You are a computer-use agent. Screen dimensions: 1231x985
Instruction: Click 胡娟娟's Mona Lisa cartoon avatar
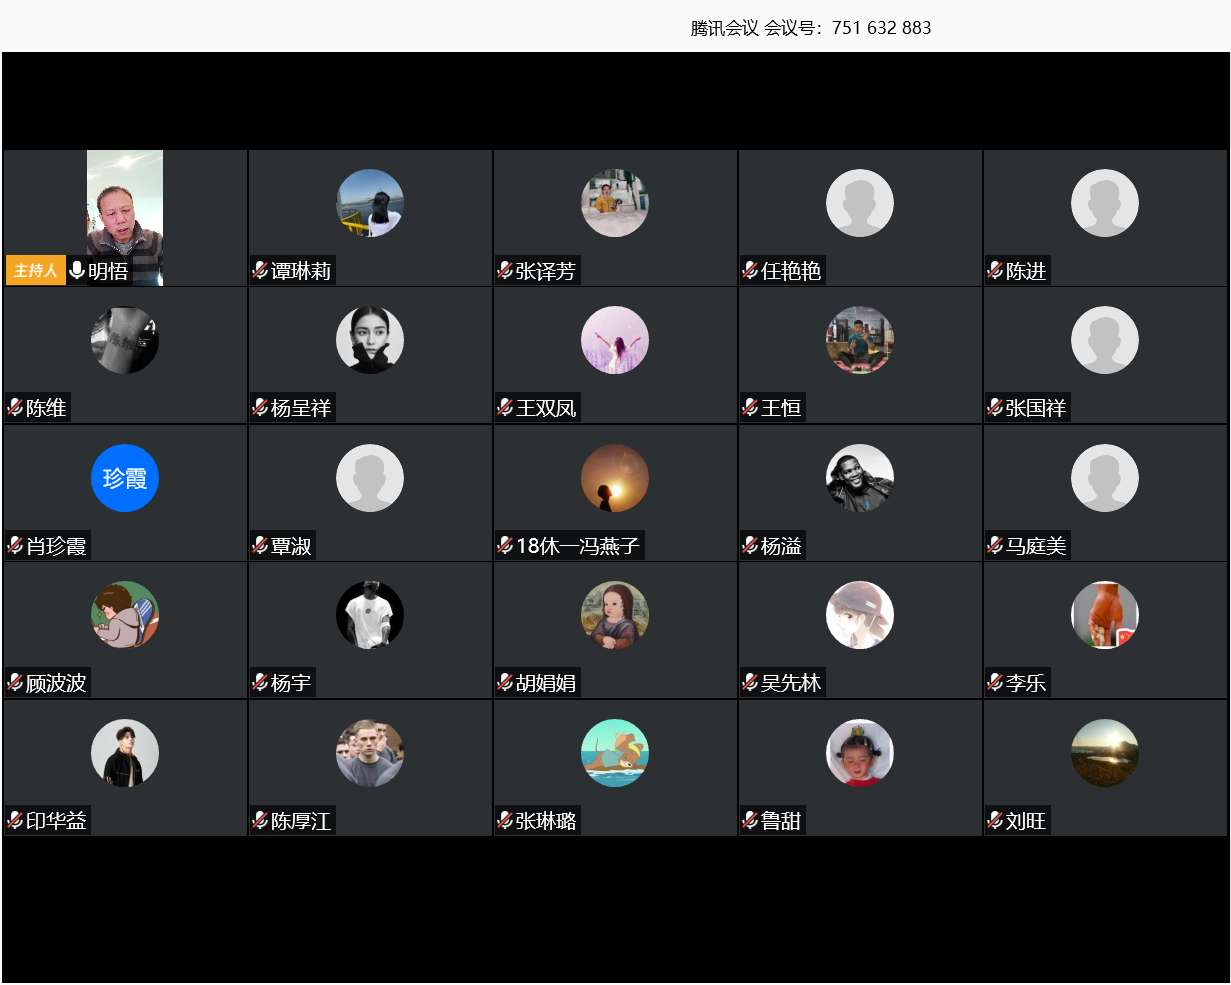(x=615, y=615)
